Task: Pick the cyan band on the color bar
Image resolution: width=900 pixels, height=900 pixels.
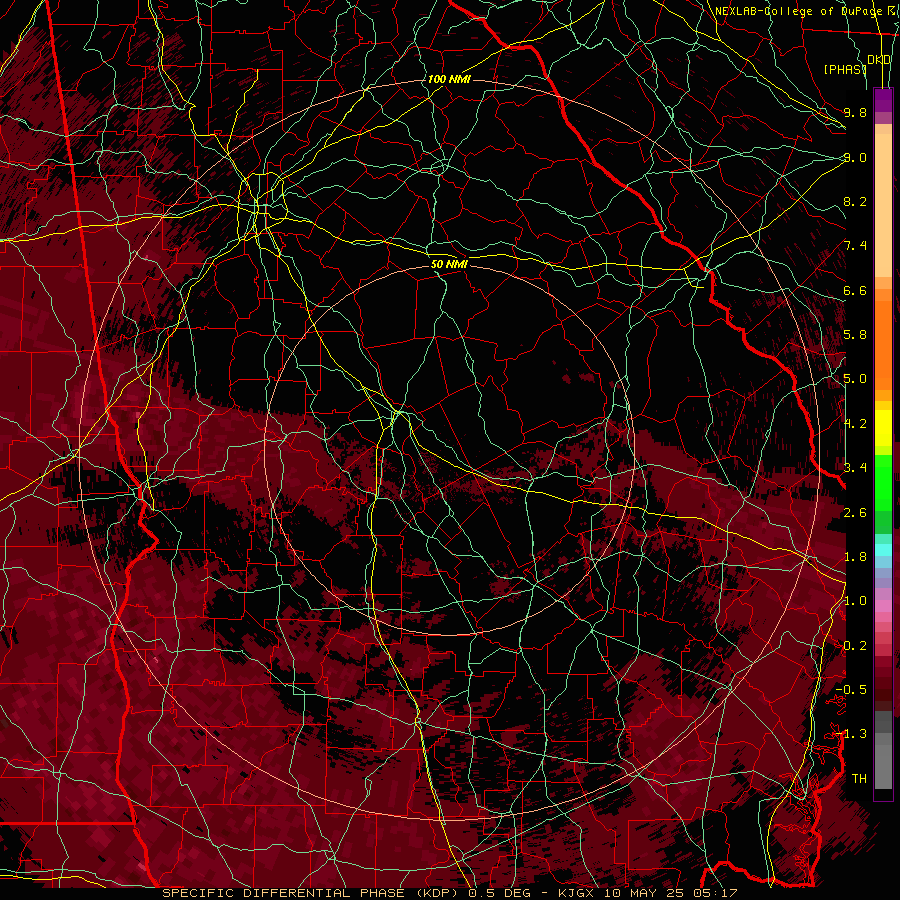Action: [x=883, y=549]
